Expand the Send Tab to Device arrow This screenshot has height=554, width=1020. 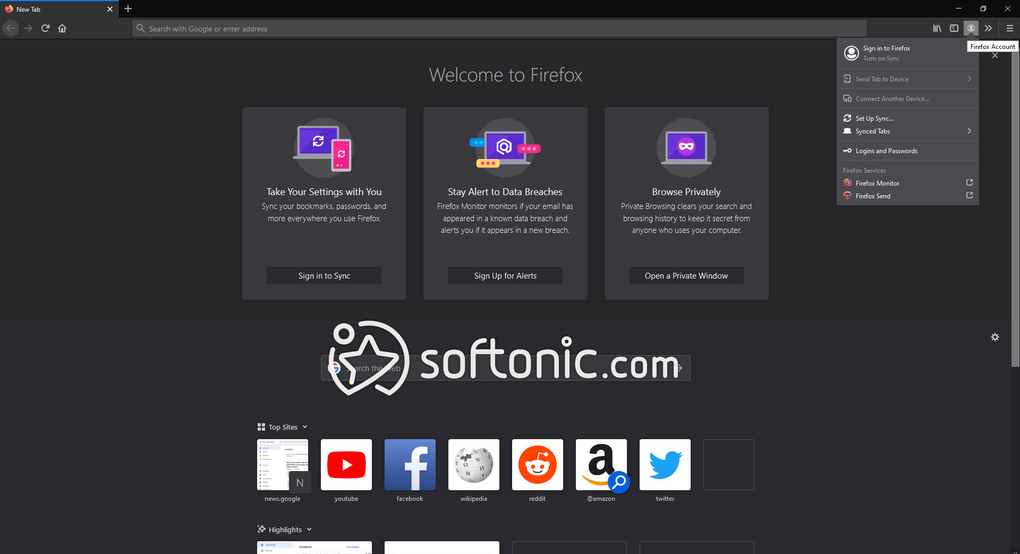969,79
